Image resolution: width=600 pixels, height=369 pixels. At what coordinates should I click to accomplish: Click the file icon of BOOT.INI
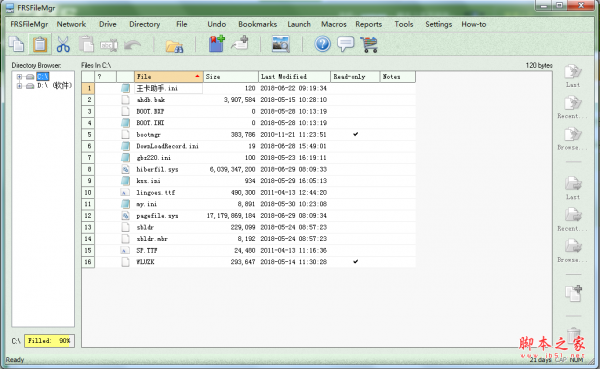tap(125, 123)
